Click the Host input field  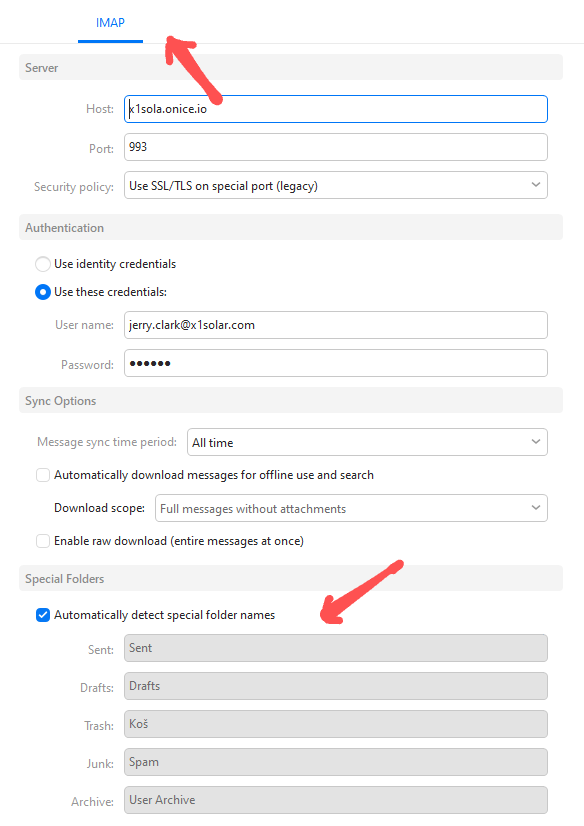click(x=336, y=109)
